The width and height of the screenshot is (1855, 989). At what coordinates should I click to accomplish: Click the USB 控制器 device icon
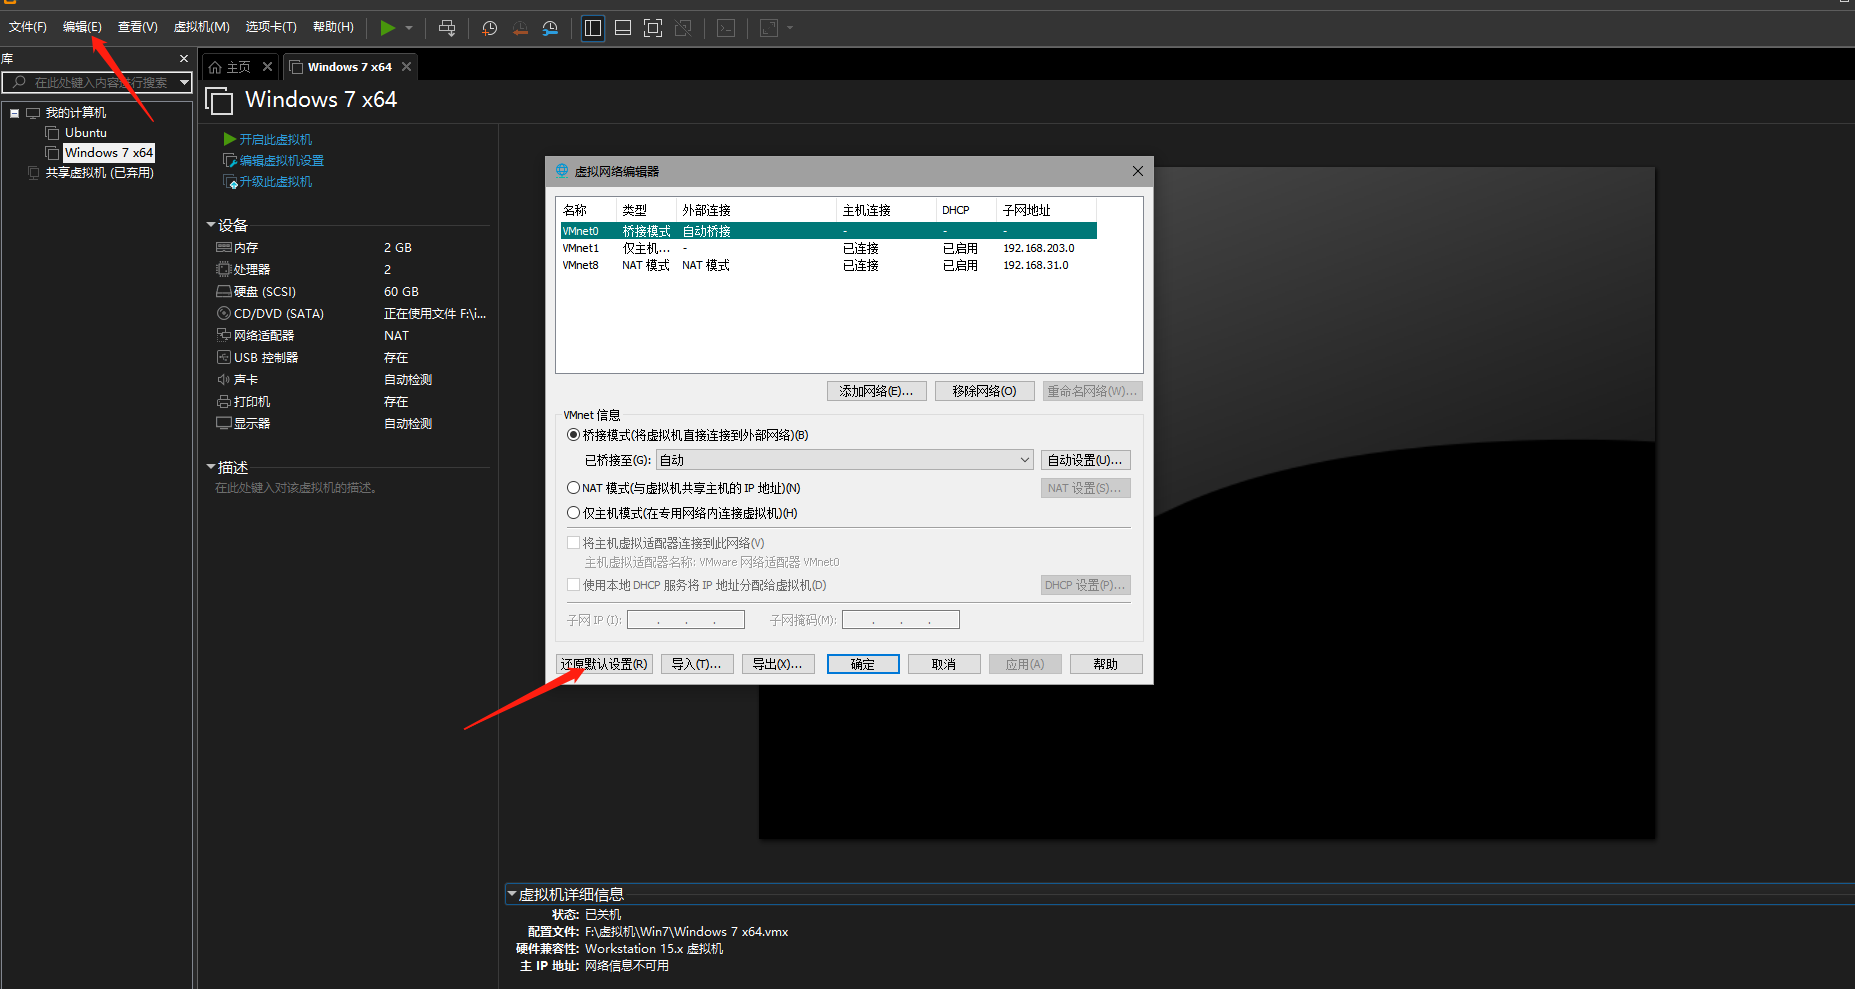[x=224, y=357]
